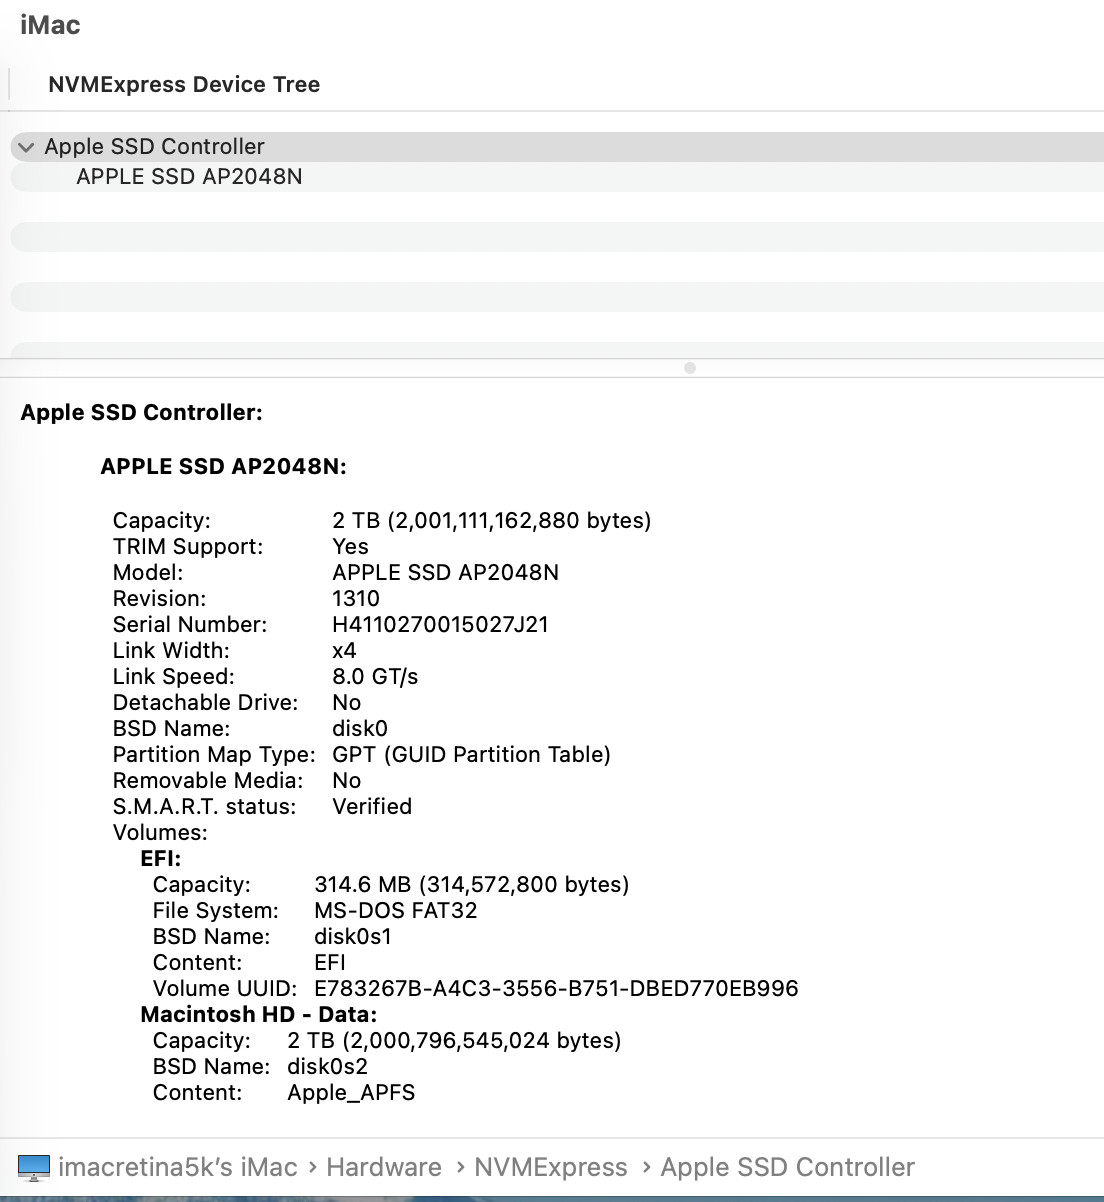Viewport: 1104px width, 1202px height.
Task: Click the S.M.A.R.T. status value Verified
Action: pos(372,807)
